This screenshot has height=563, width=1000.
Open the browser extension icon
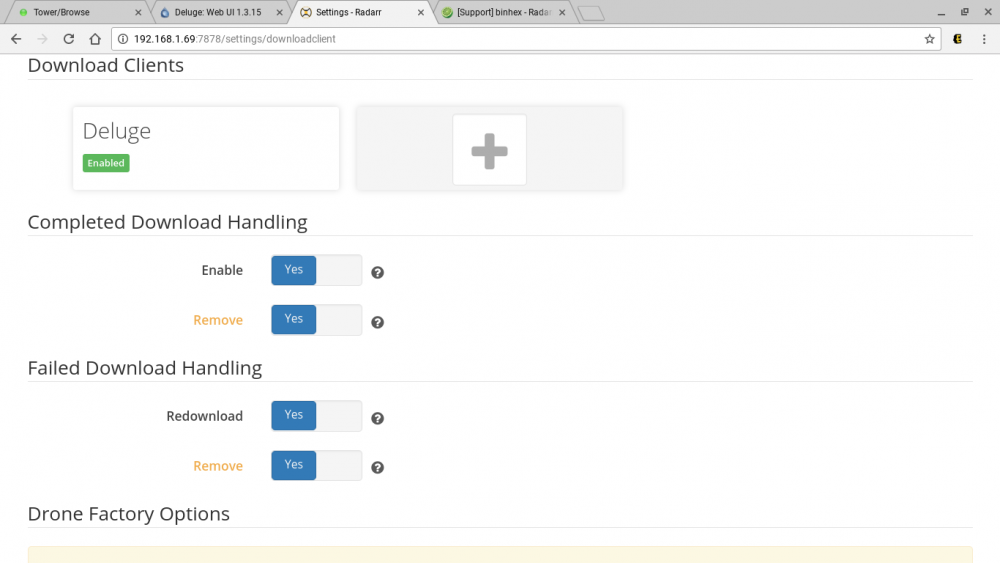957,39
